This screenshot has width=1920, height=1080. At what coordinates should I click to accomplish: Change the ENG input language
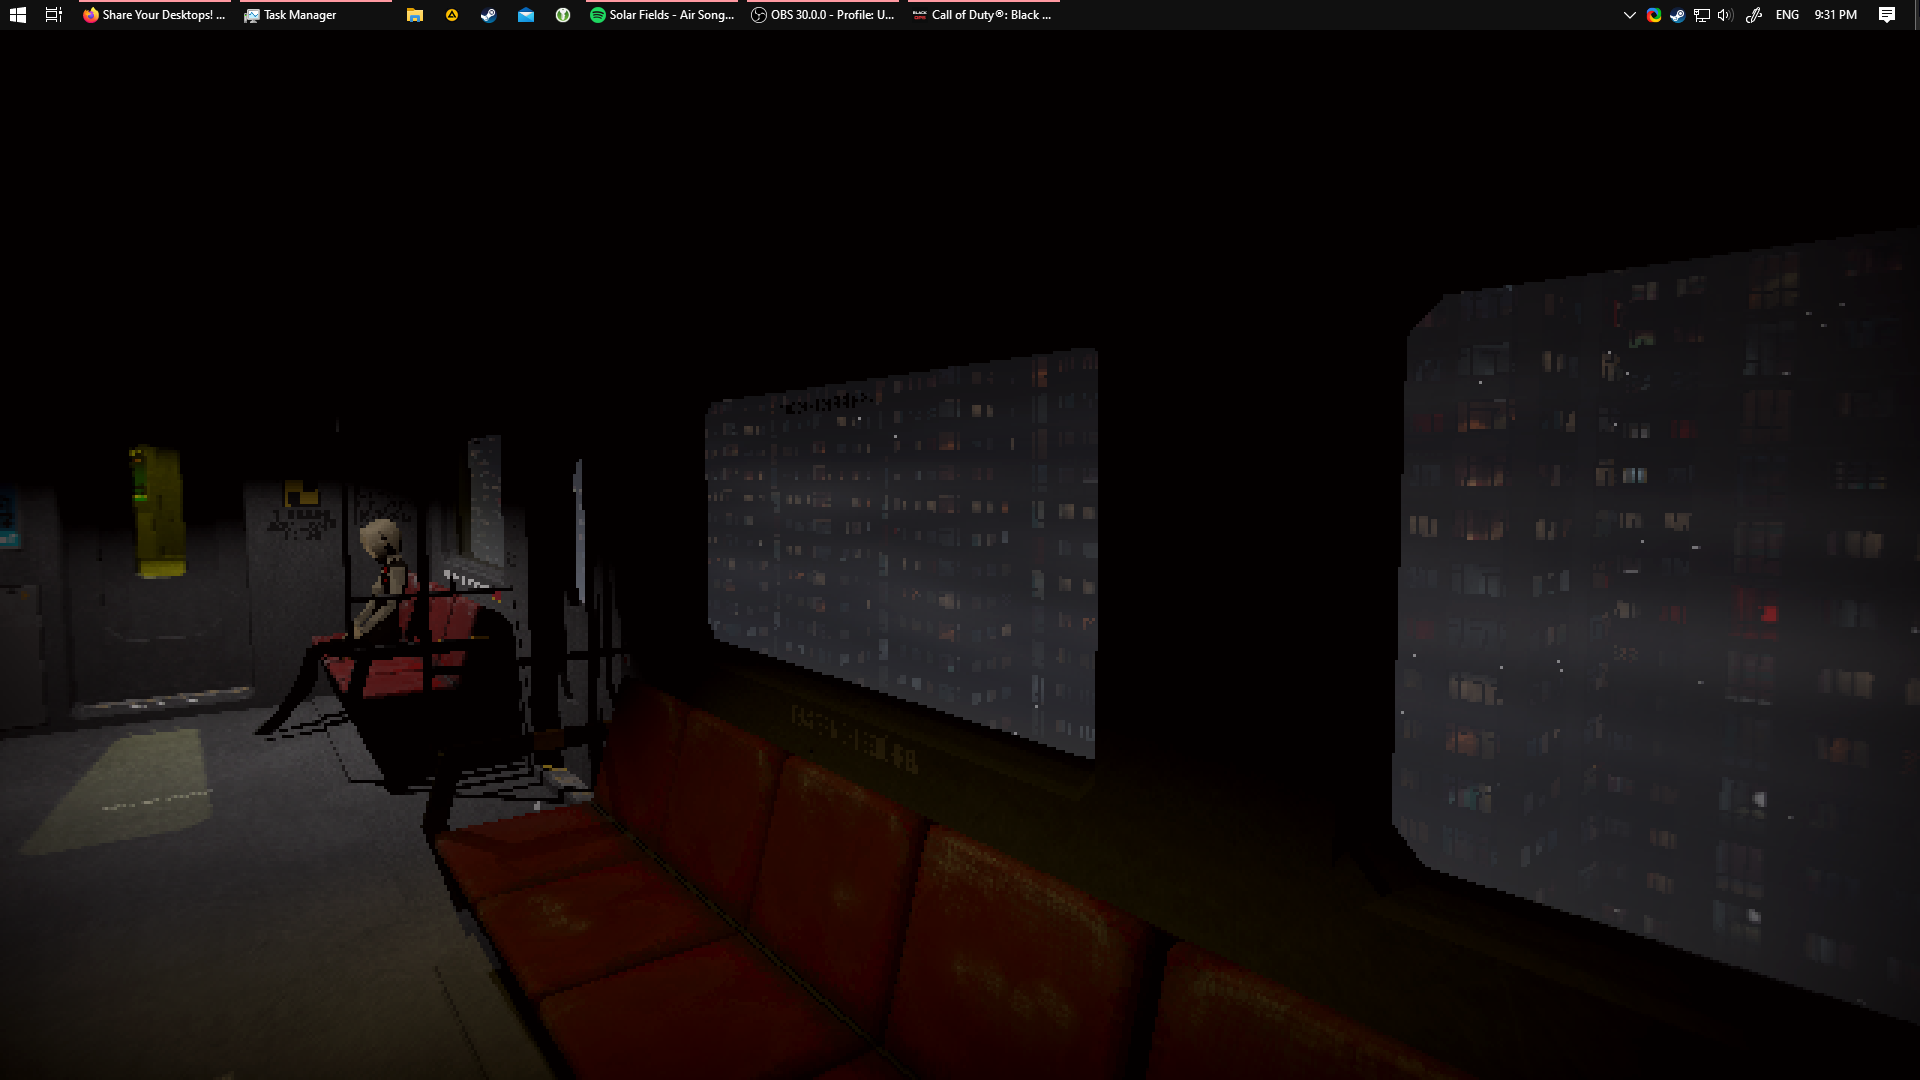click(x=1787, y=15)
